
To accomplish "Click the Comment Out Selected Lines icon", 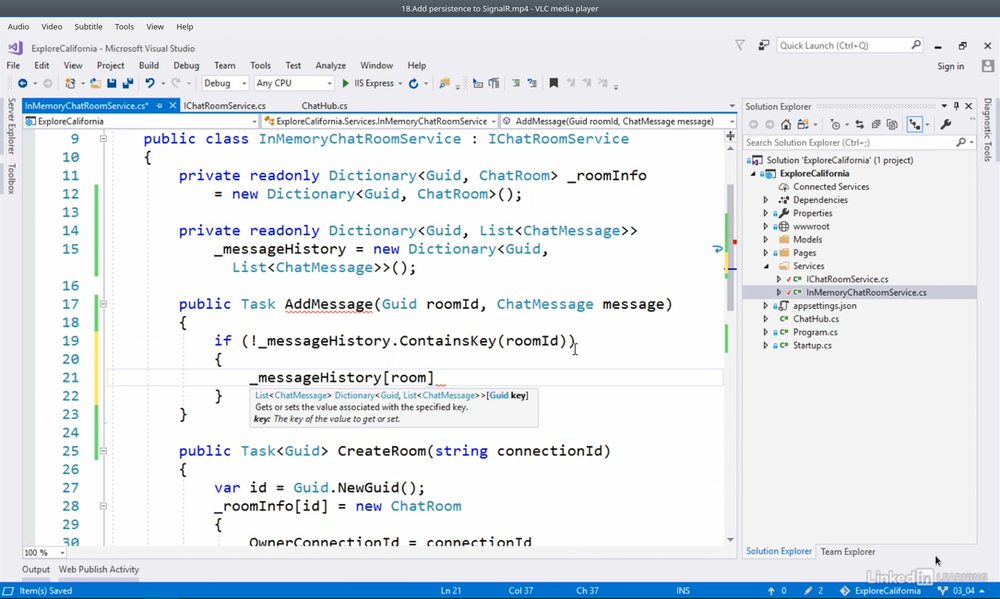I will (x=516, y=83).
